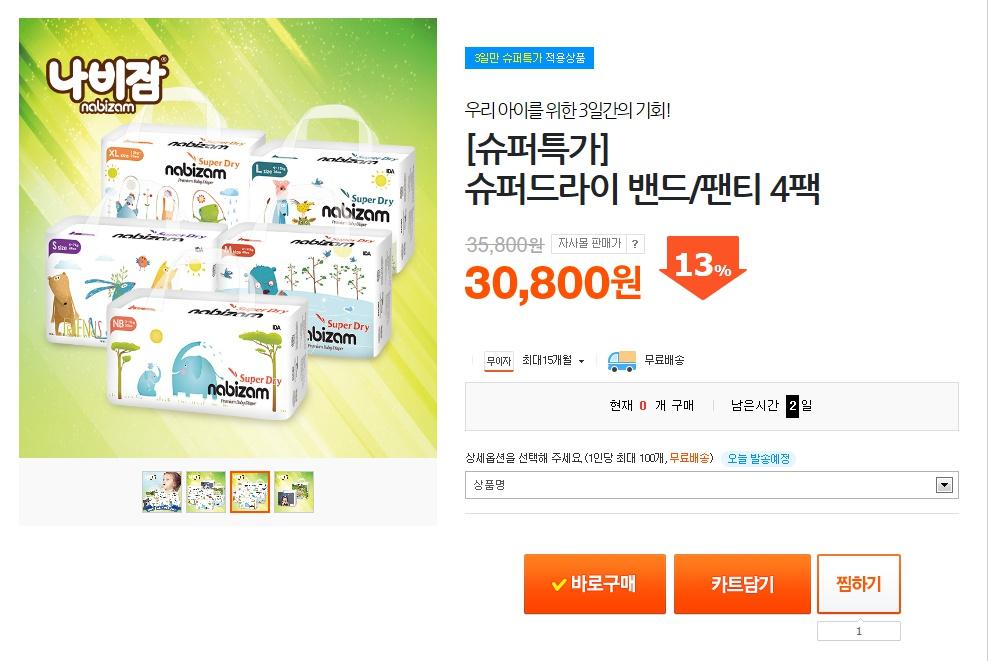
Task: Click the 바로구매 buy now button
Action: (595, 584)
